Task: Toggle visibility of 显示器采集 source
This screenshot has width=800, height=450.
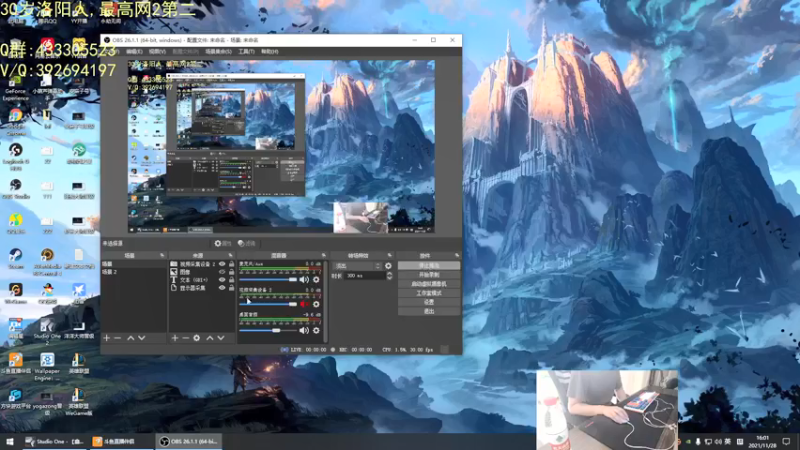Action: click(x=222, y=288)
